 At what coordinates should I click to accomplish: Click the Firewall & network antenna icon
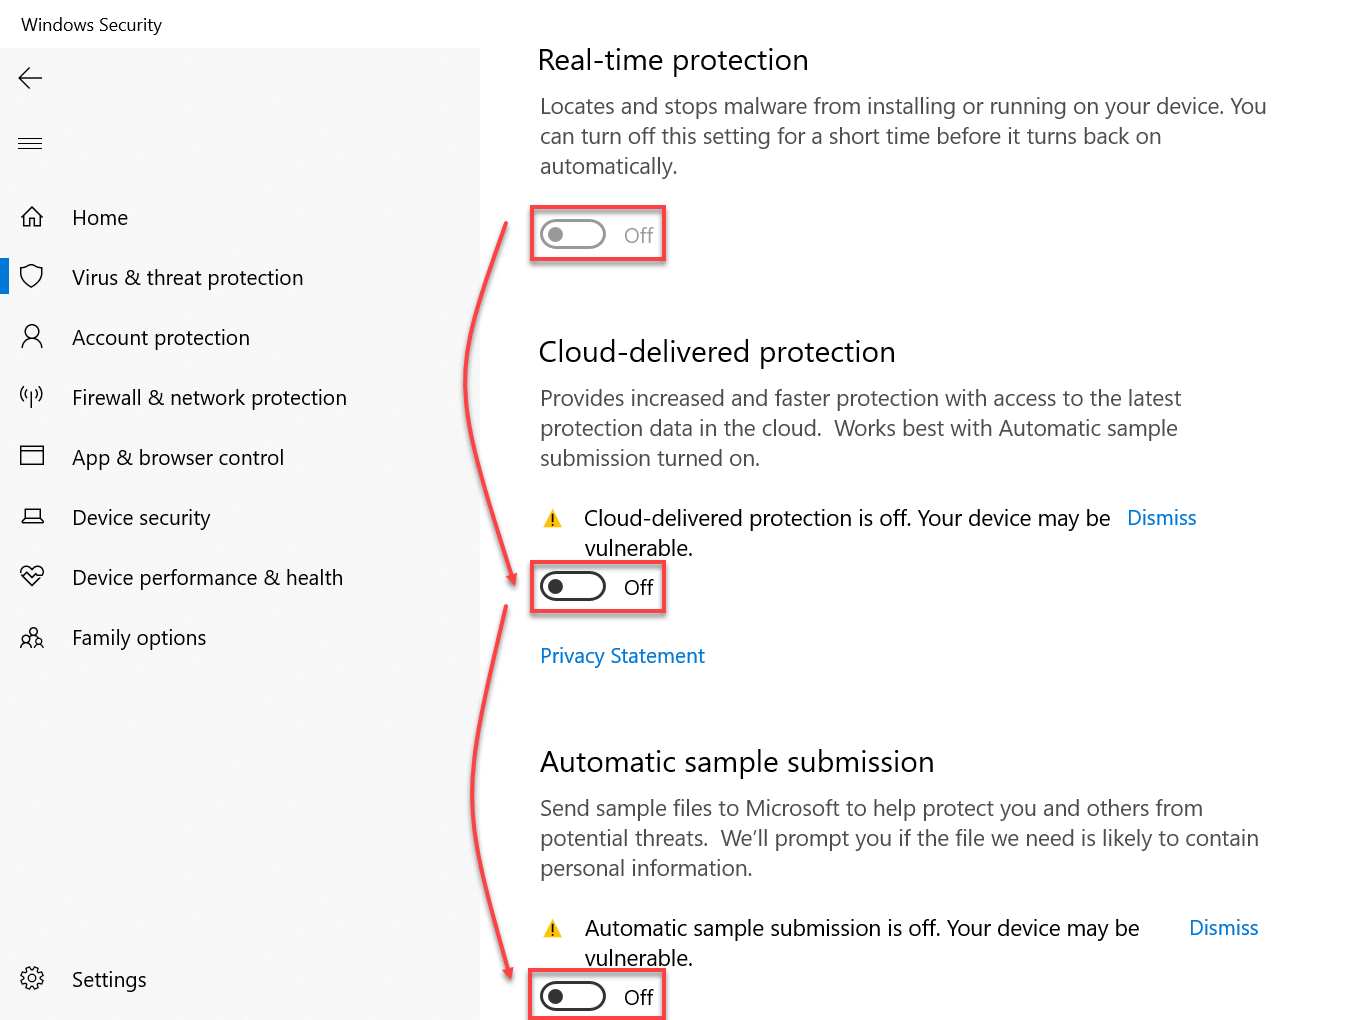pos(32,397)
